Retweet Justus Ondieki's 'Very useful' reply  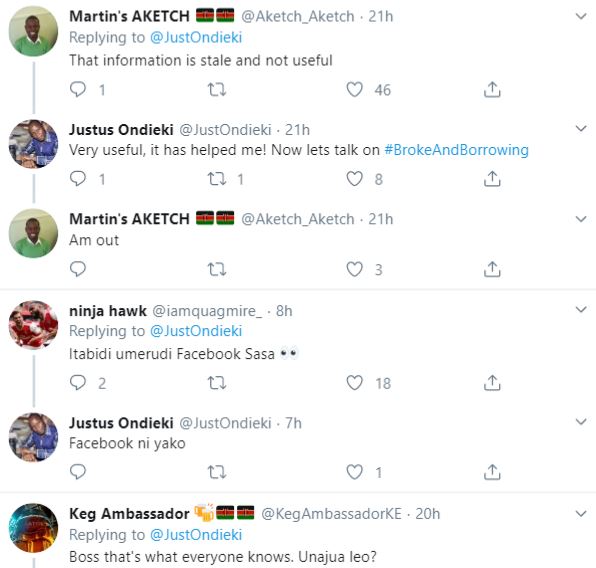click(217, 179)
